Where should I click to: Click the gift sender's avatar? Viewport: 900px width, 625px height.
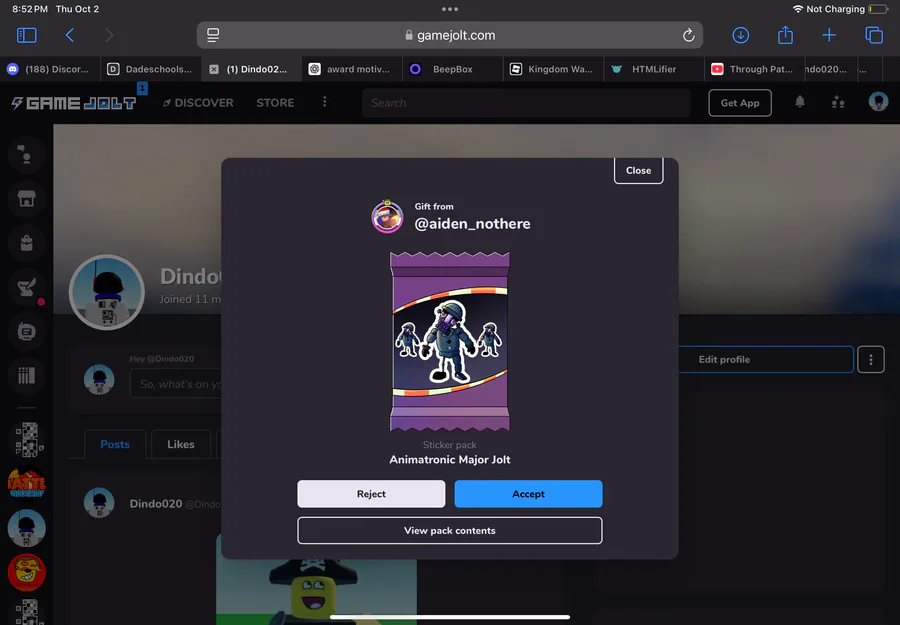click(387, 217)
